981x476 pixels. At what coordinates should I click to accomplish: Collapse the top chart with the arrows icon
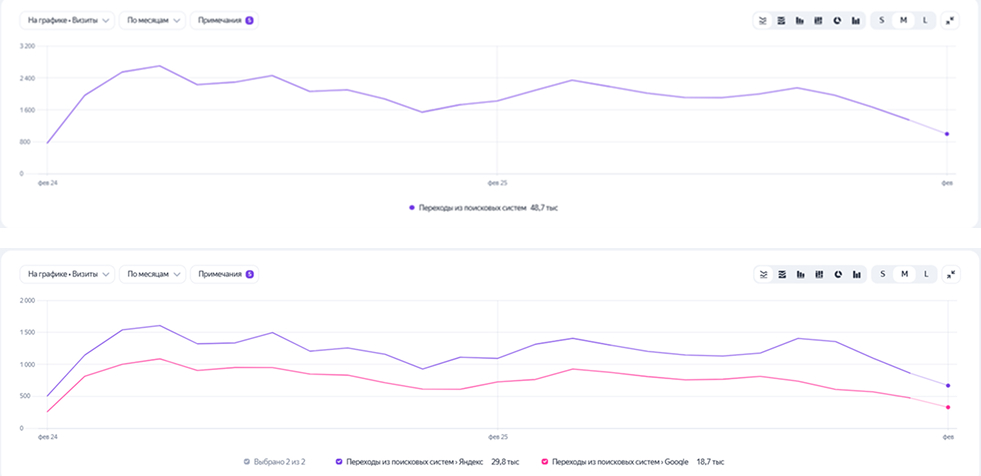point(950,20)
